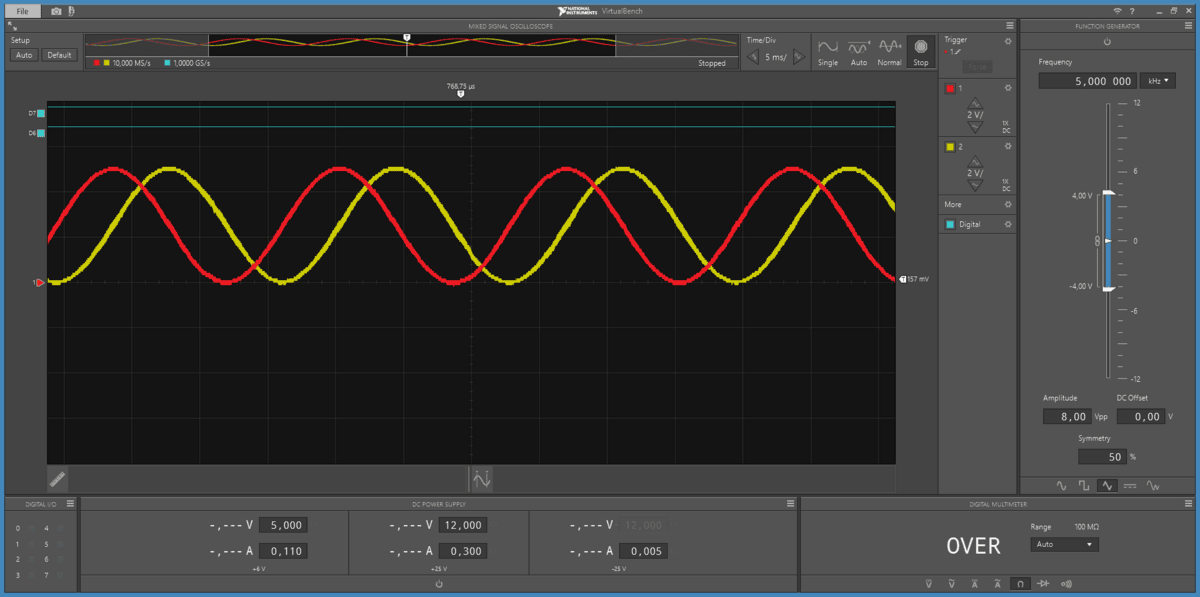1200x597 pixels.
Task: Select Auto acquisition mode
Action: [x=858, y=53]
